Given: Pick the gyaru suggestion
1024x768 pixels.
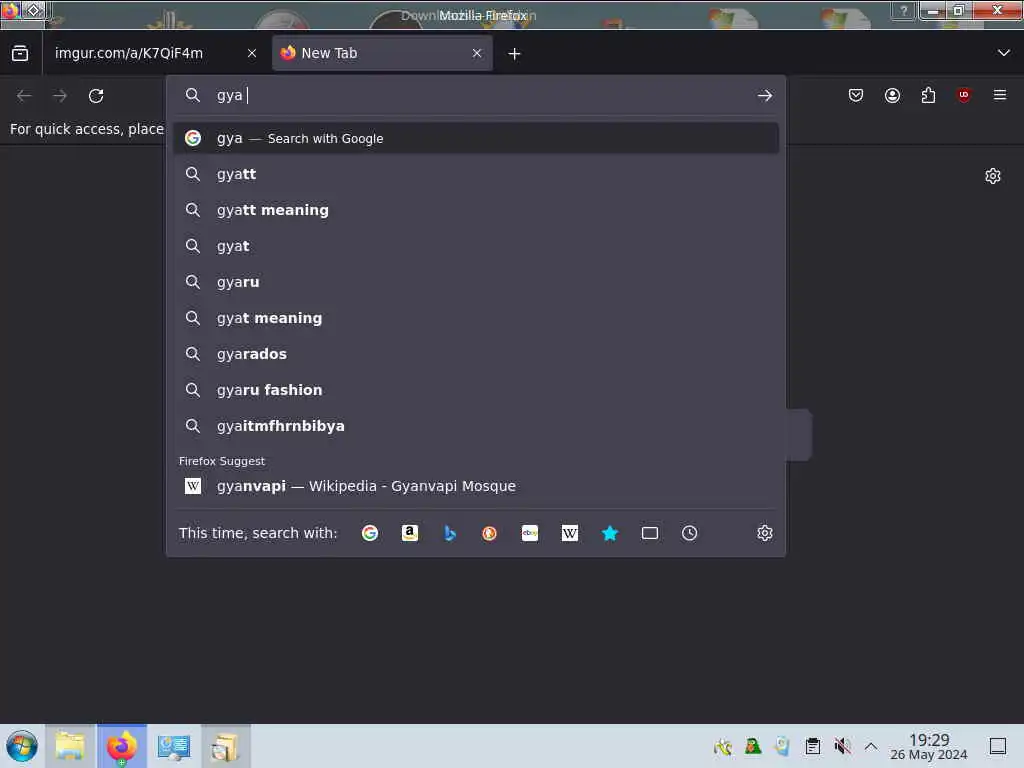Looking at the screenshot, I should [x=476, y=282].
